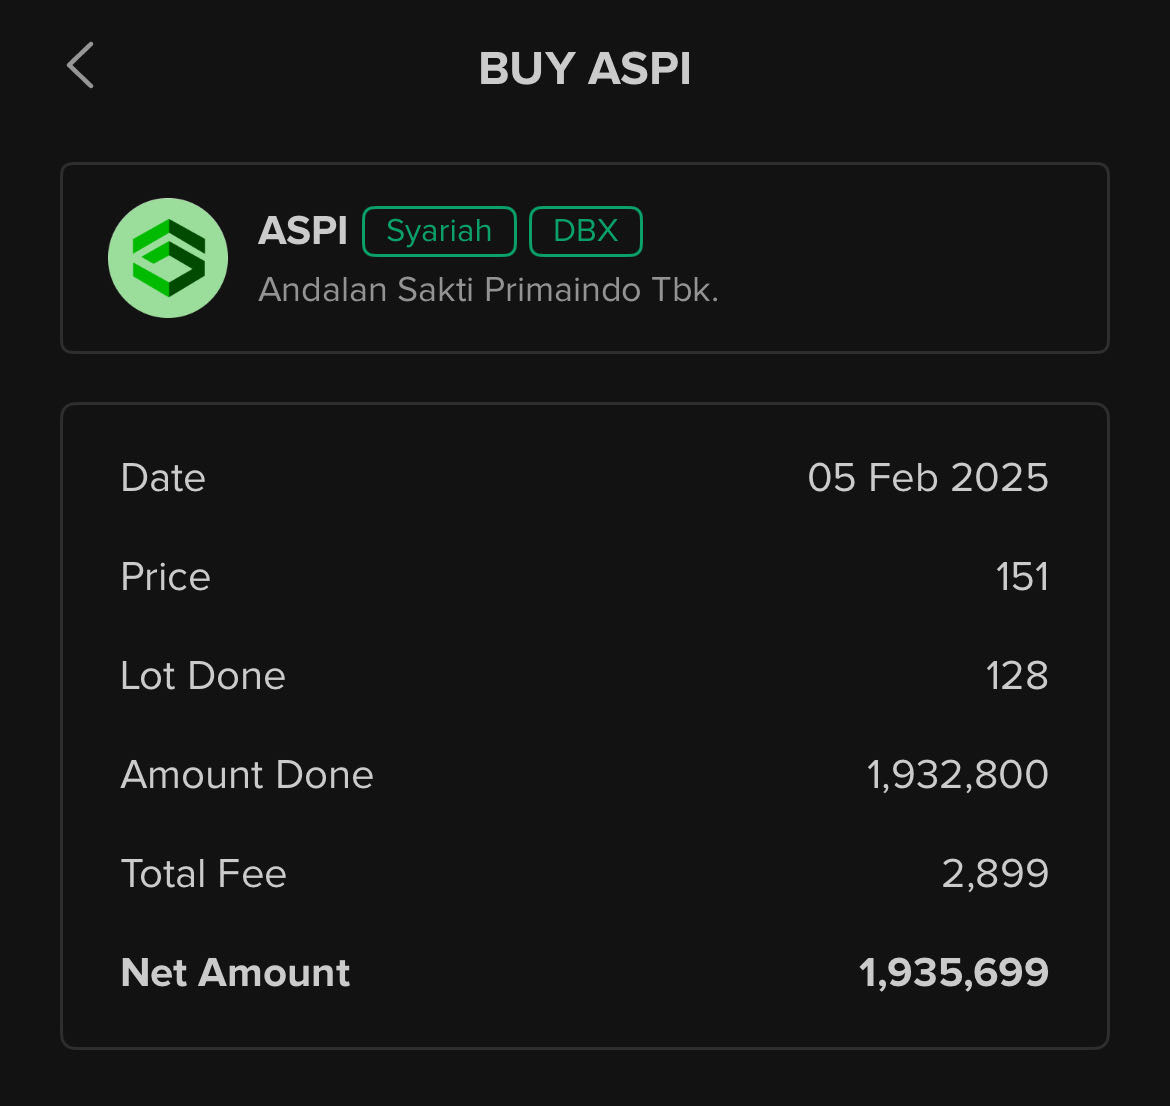Click the Date row label
This screenshot has width=1170, height=1106.
click(x=163, y=478)
